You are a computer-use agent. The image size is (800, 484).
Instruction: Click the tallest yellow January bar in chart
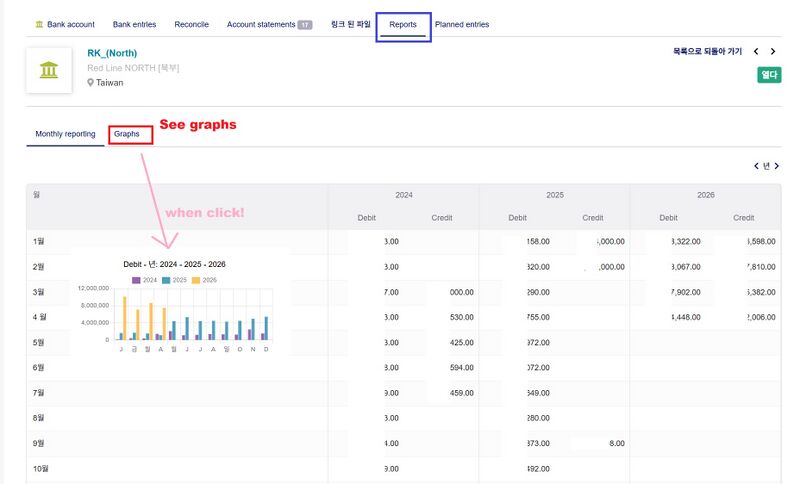click(124, 318)
